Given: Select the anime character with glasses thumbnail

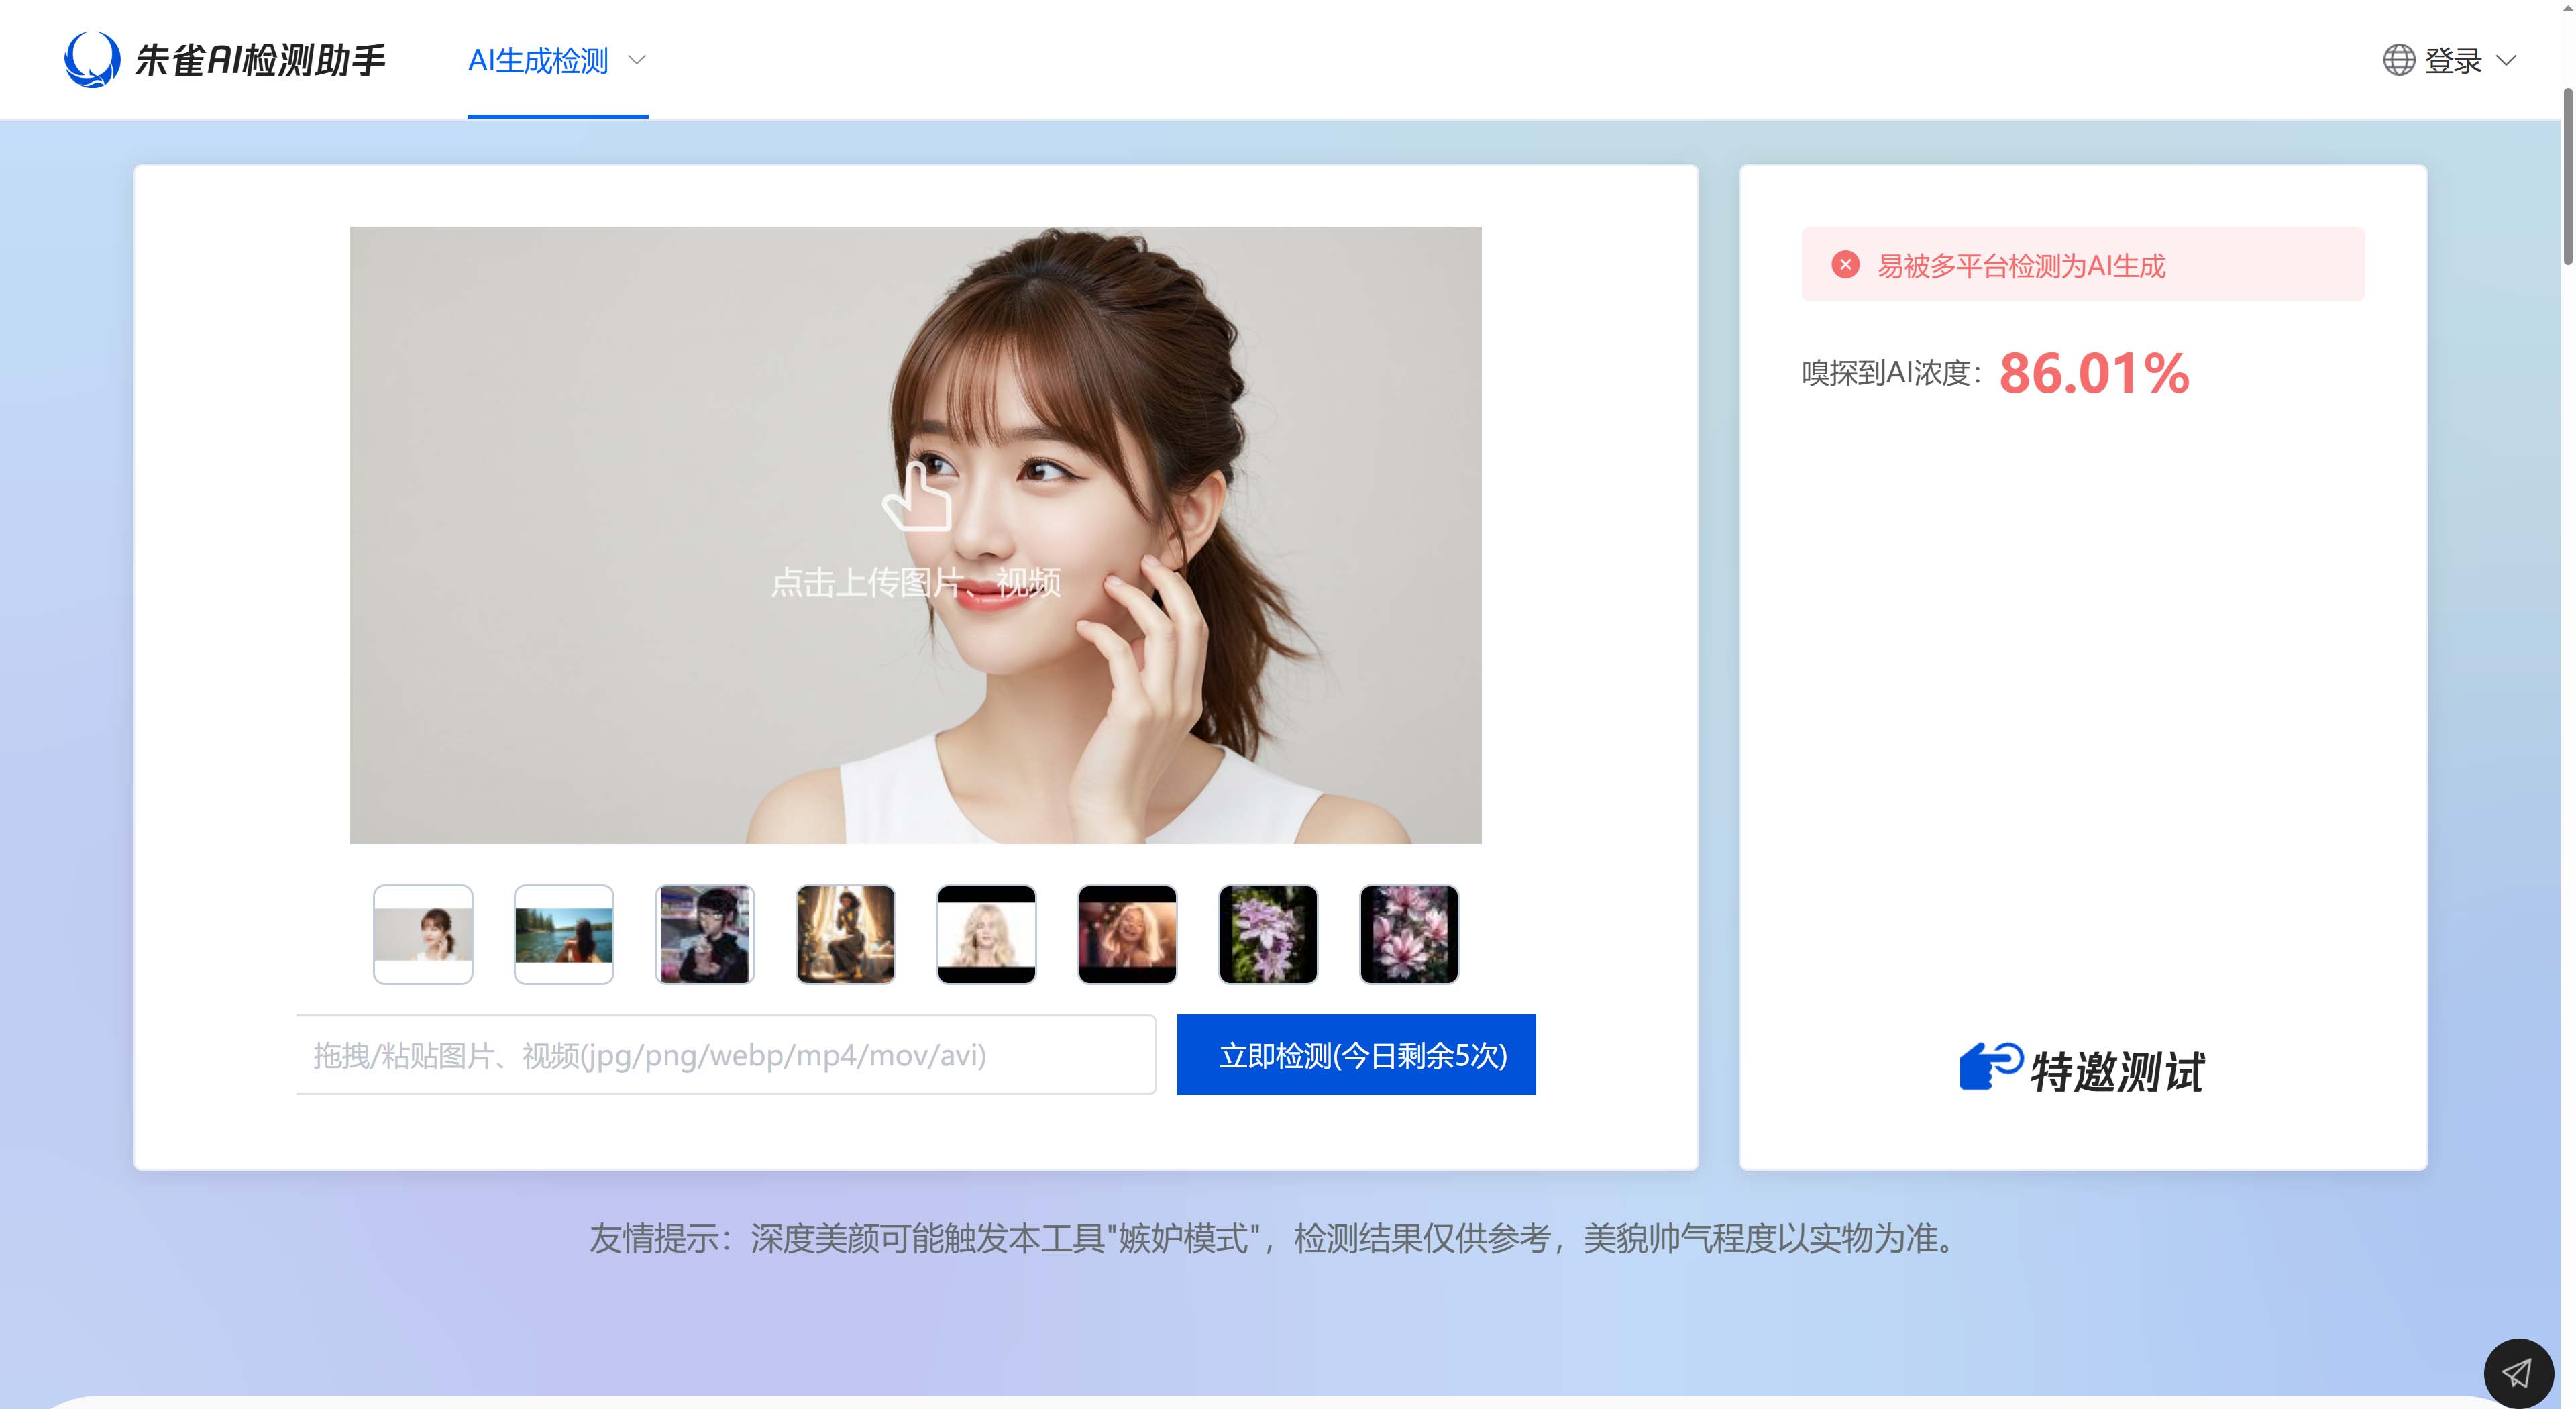Looking at the screenshot, I should click(x=705, y=934).
